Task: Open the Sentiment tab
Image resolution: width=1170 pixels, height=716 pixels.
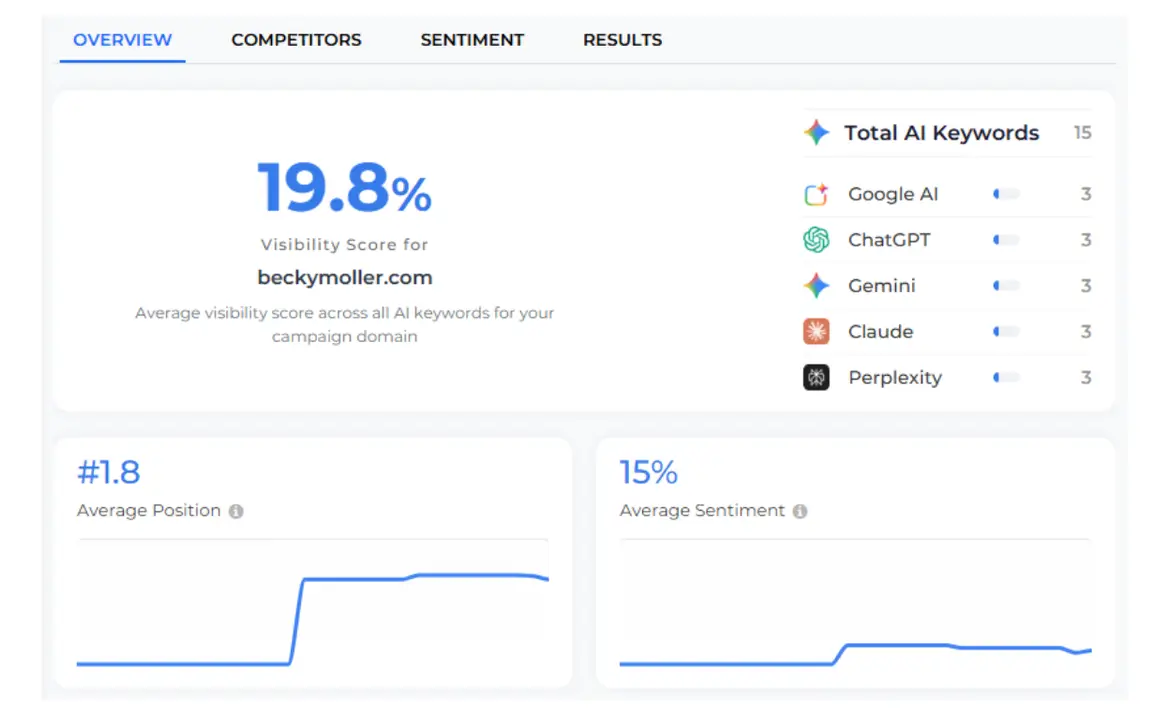Action: pos(472,40)
